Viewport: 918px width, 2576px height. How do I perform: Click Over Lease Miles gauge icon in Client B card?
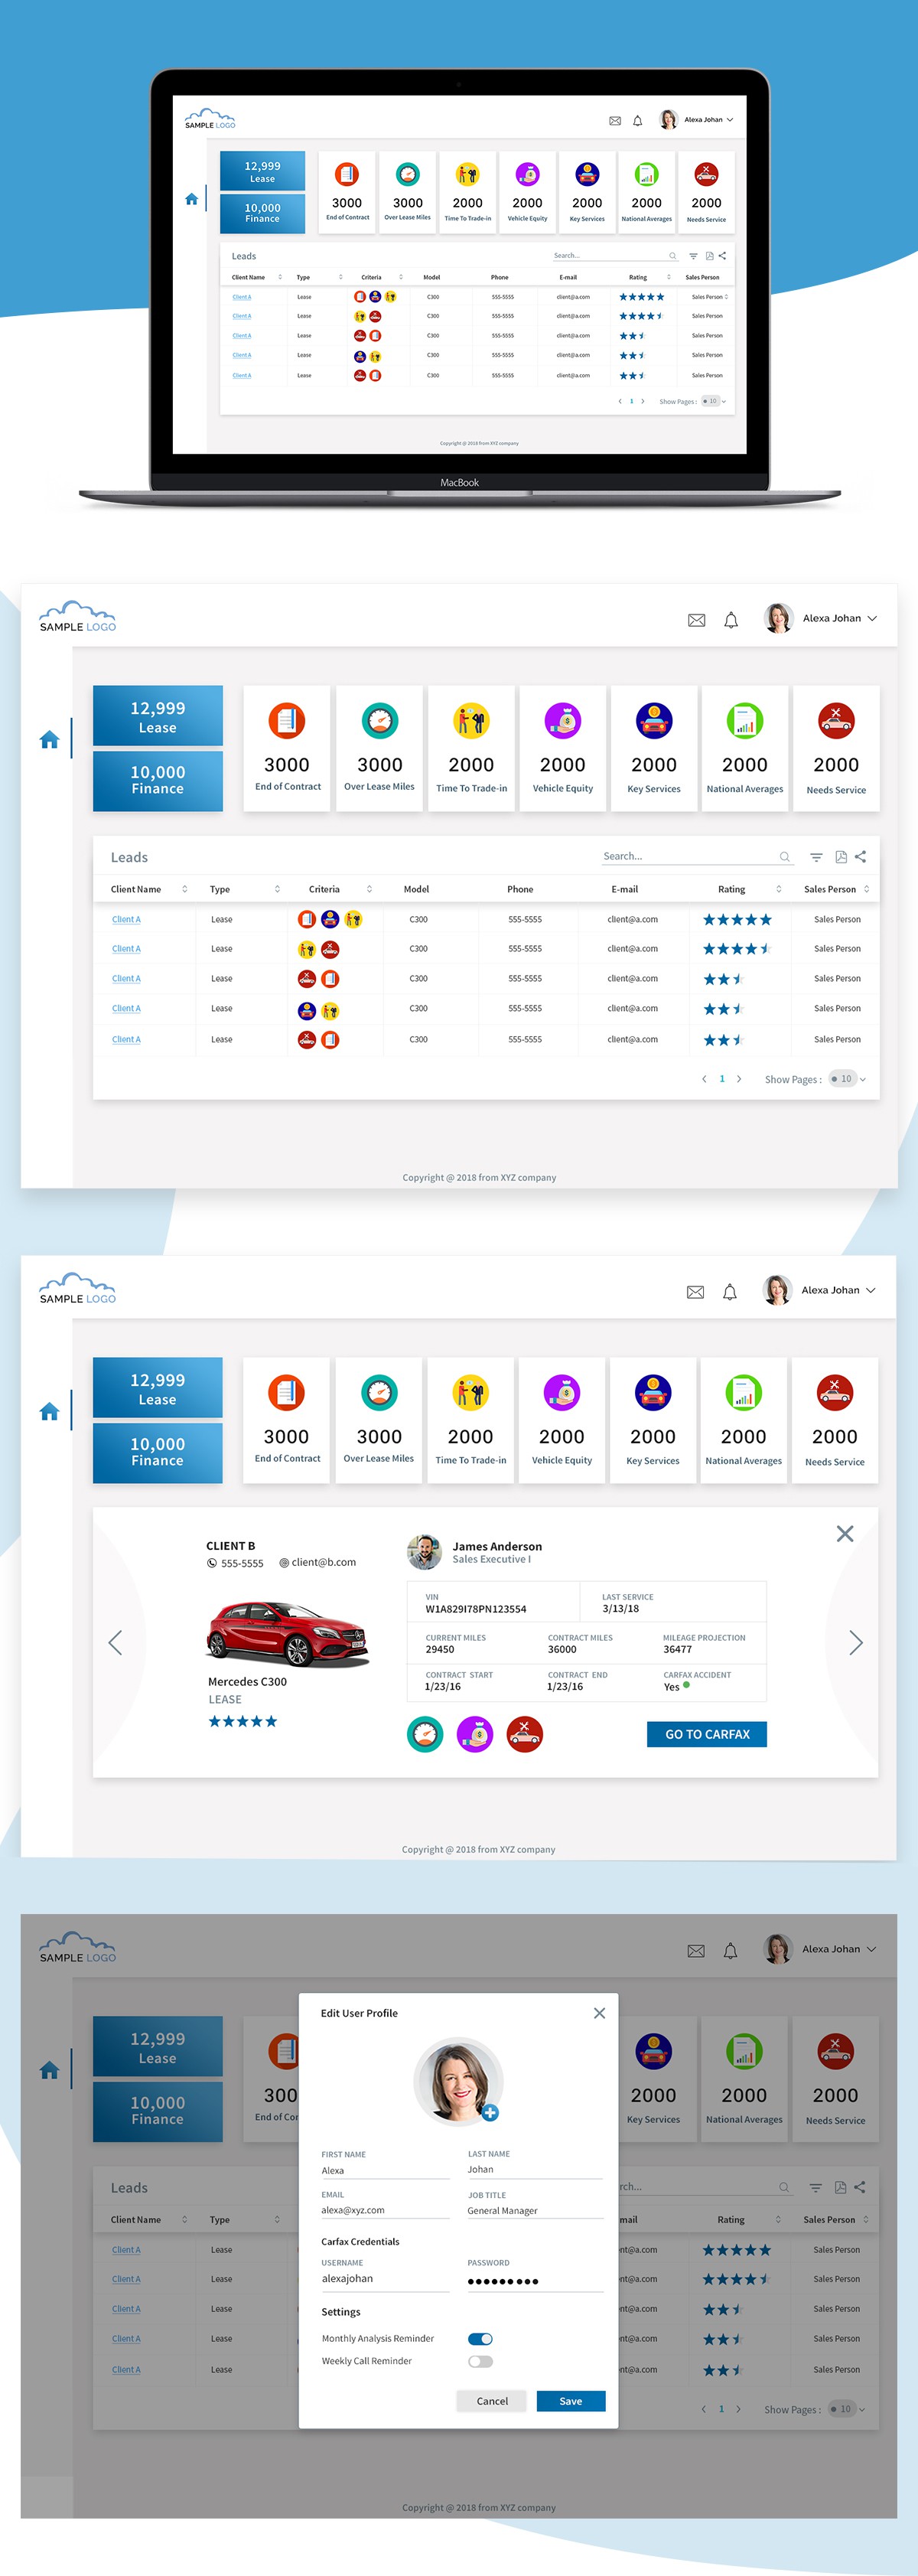(x=425, y=1733)
